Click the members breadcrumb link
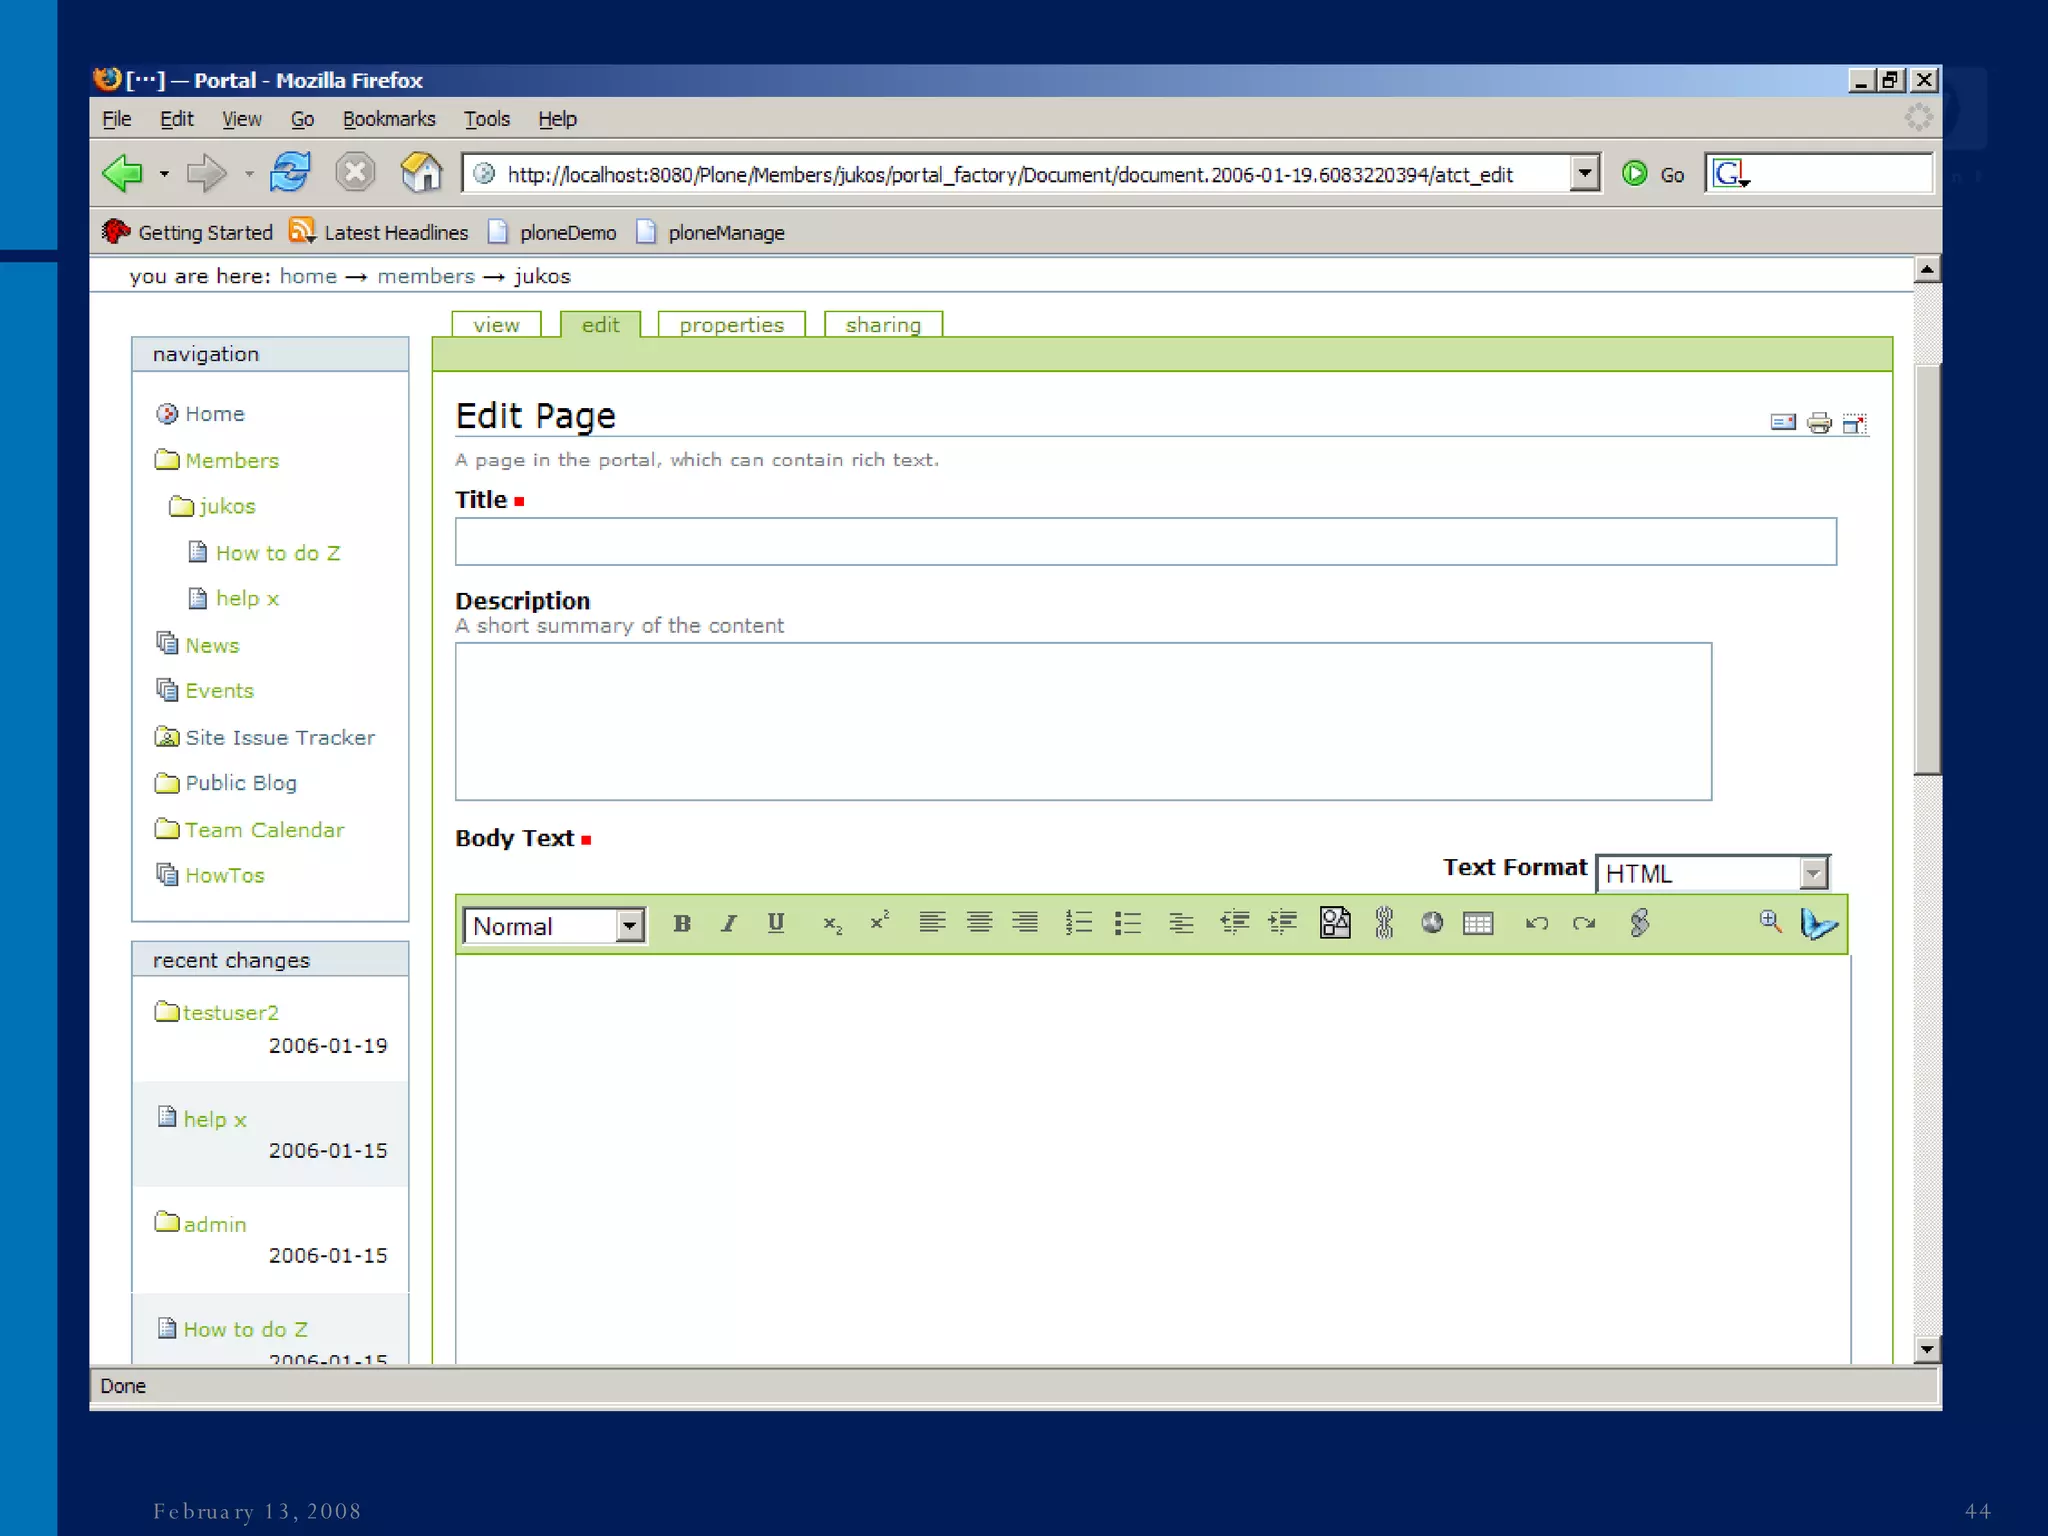This screenshot has height=1536, width=2048. click(426, 276)
